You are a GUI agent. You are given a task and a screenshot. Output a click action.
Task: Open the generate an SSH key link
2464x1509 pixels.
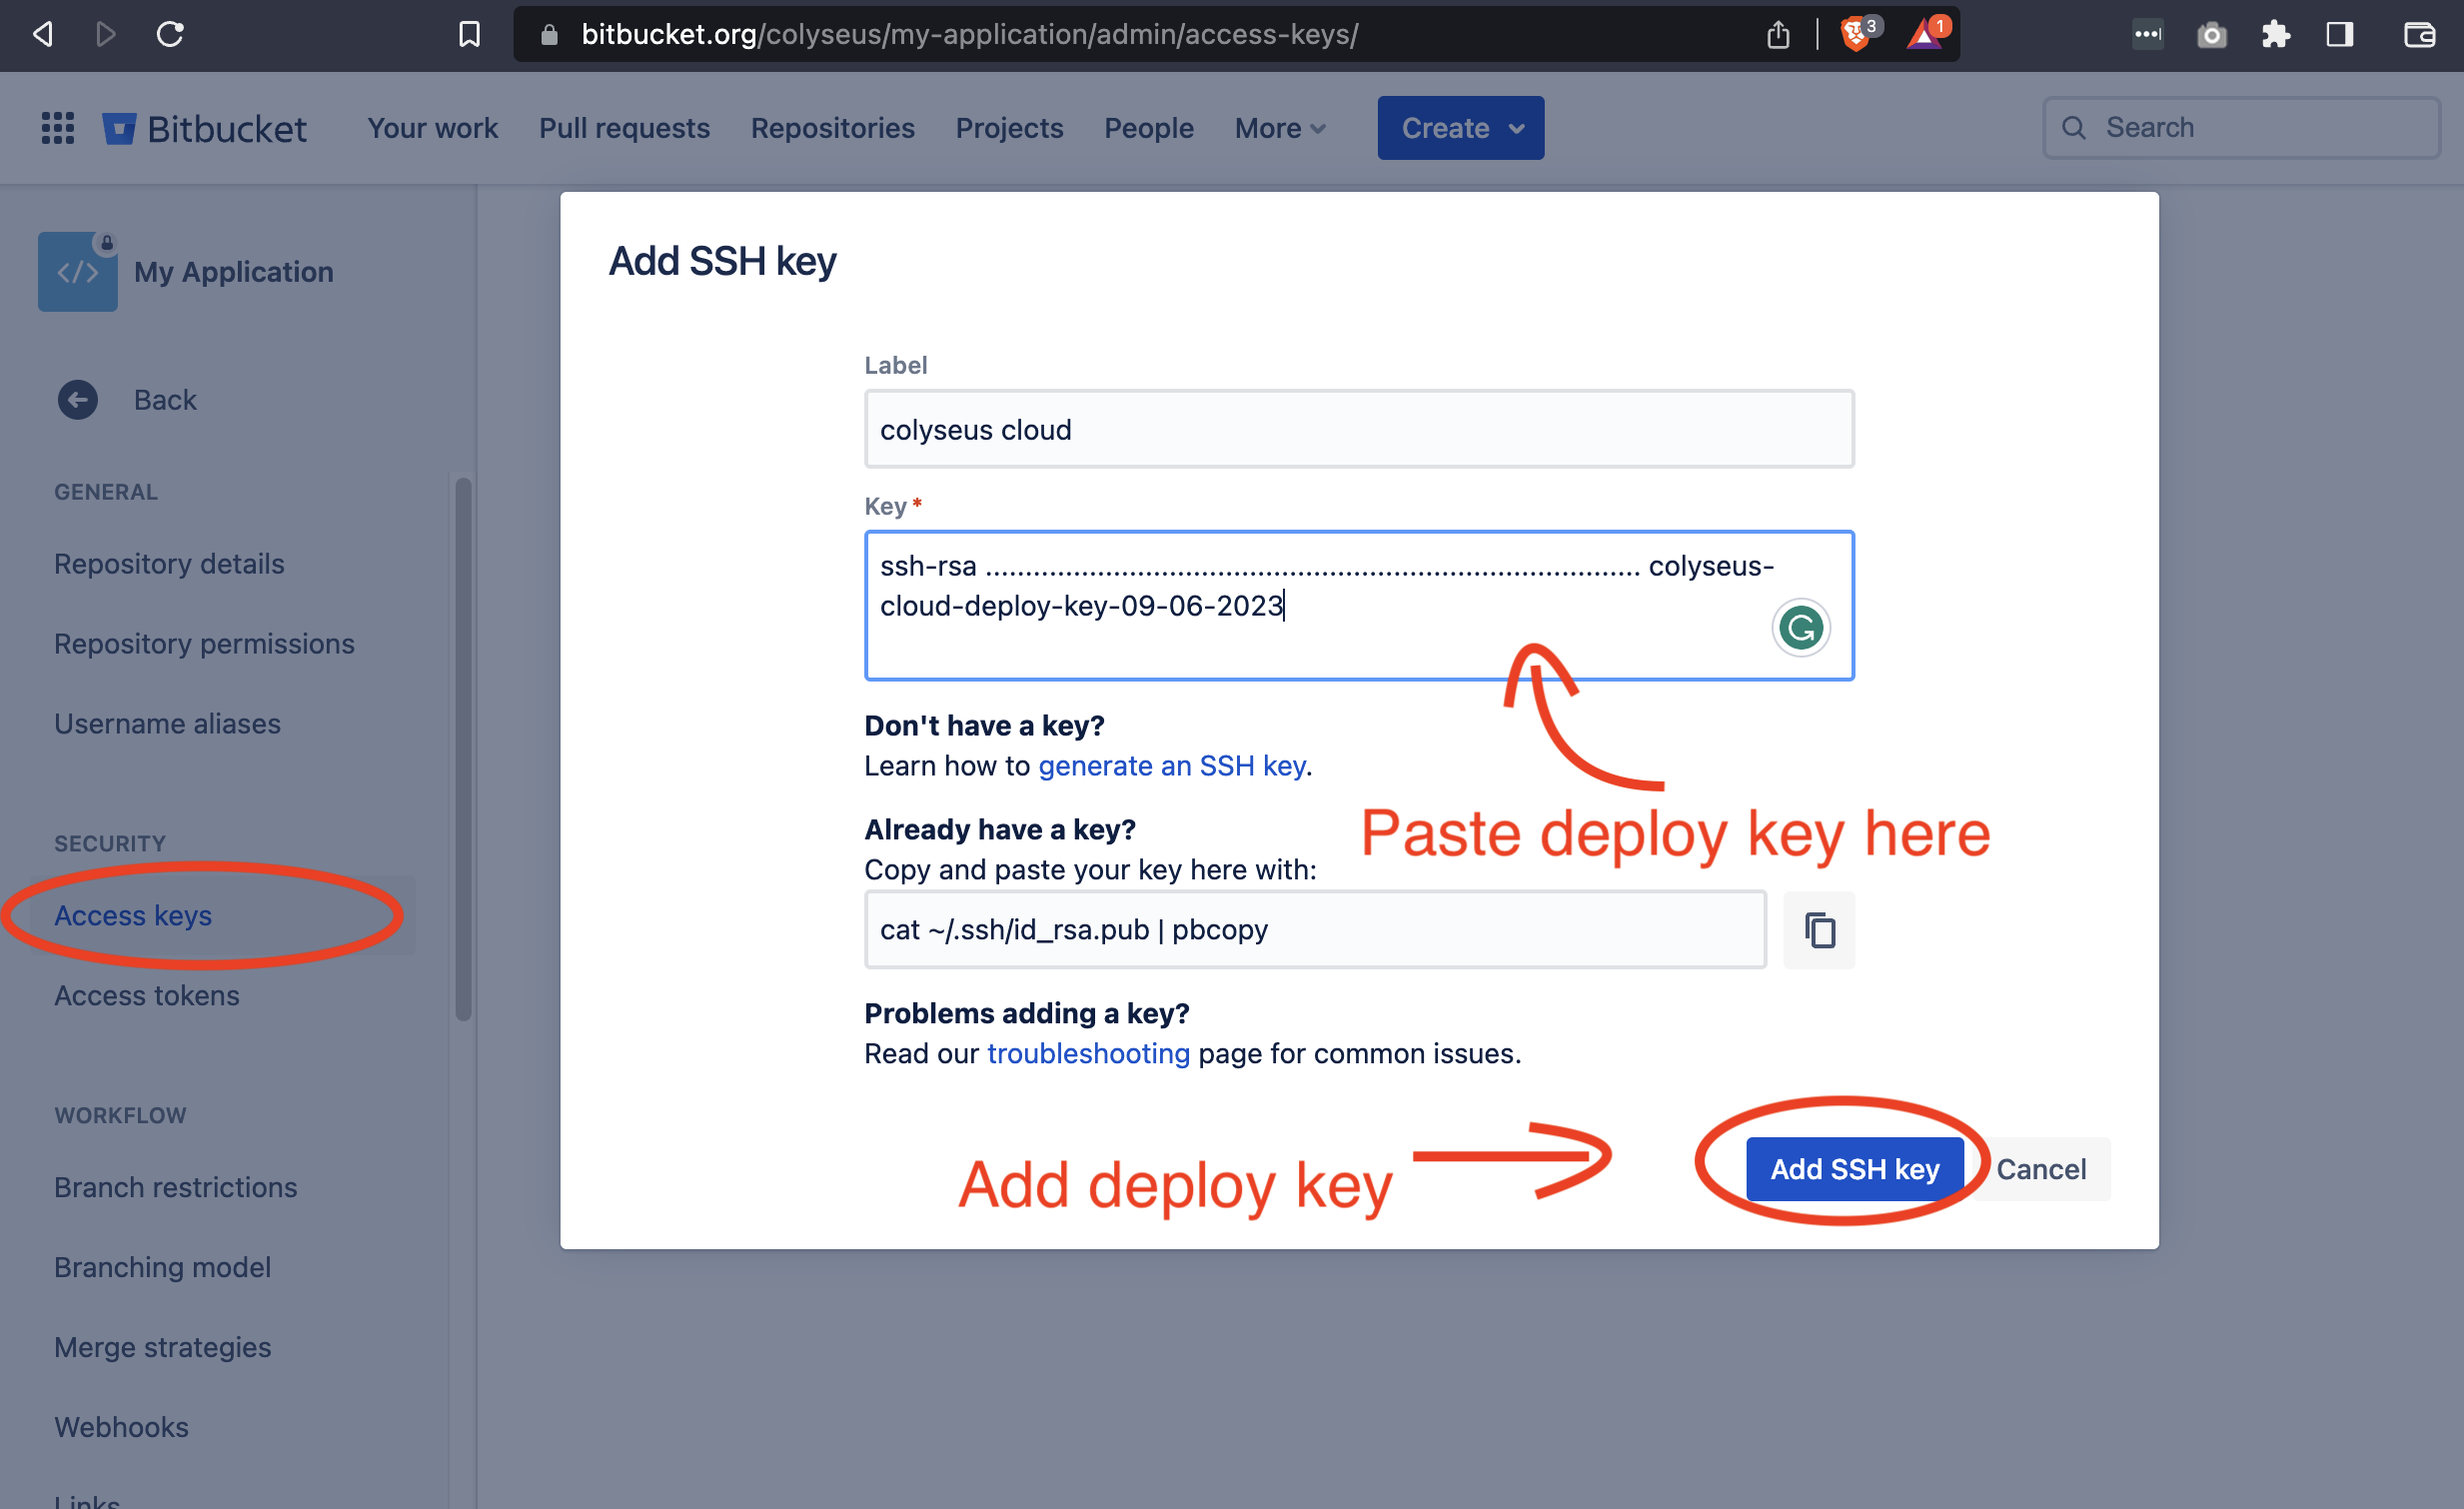[1172, 765]
